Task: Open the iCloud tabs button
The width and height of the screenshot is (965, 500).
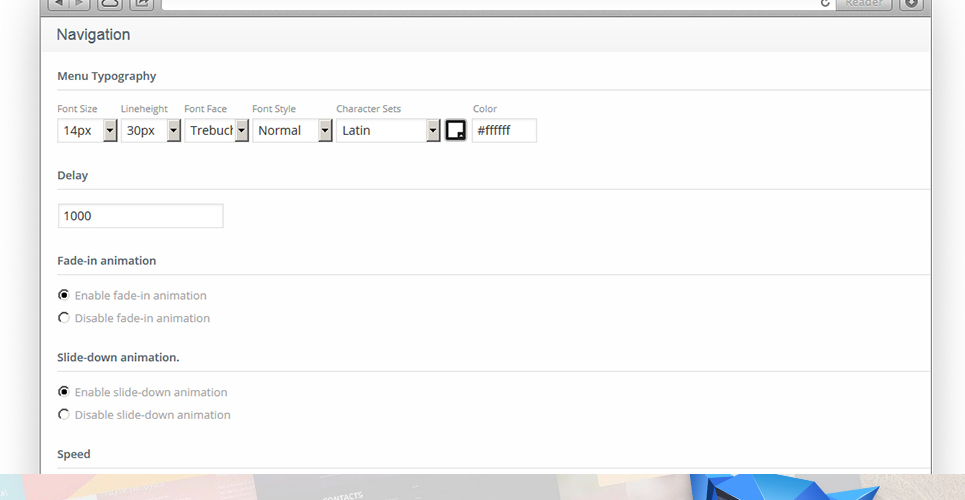Action: 110,3
